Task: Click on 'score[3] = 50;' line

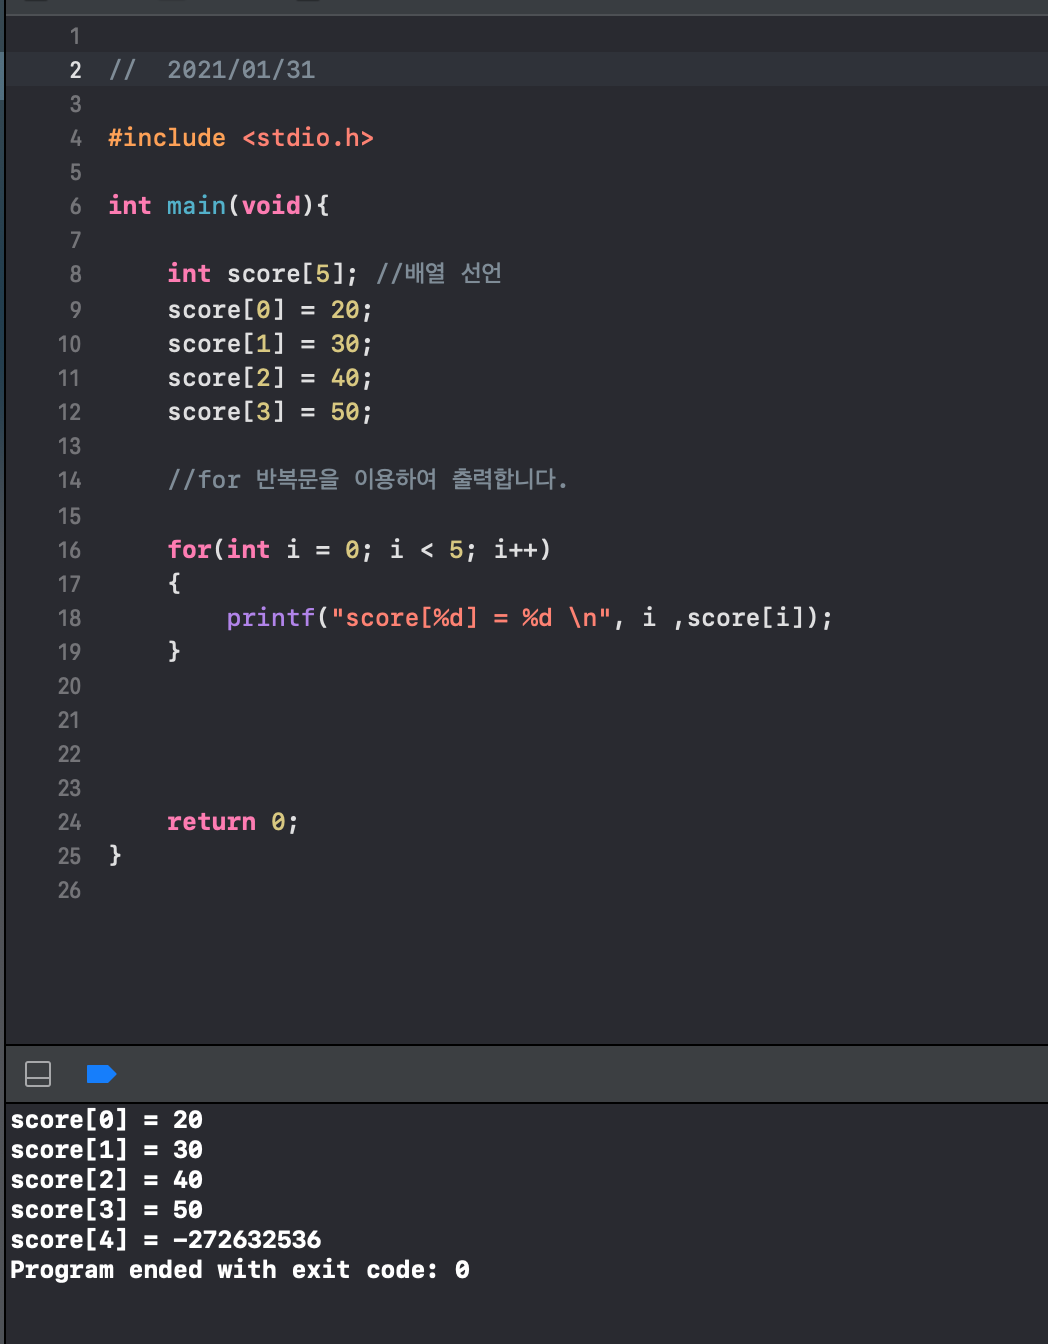Action: (x=270, y=412)
